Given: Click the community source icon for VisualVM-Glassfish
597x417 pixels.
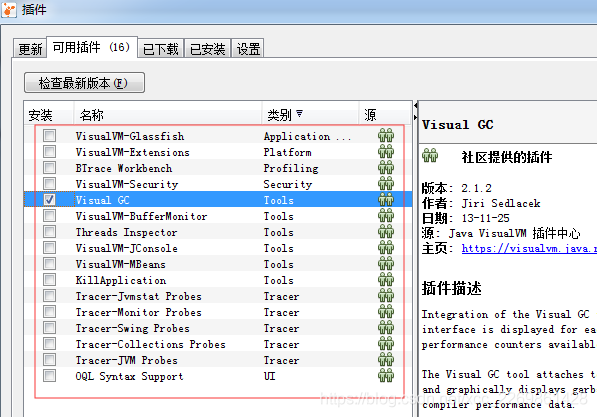Looking at the screenshot, I should coord(386,136).
